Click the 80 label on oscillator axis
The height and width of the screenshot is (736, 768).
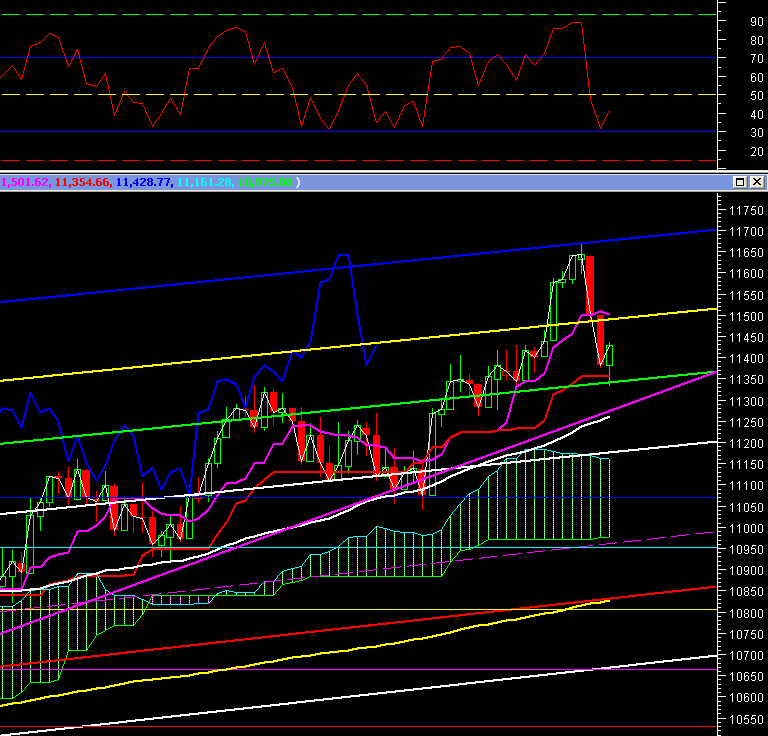pos(757,41)
